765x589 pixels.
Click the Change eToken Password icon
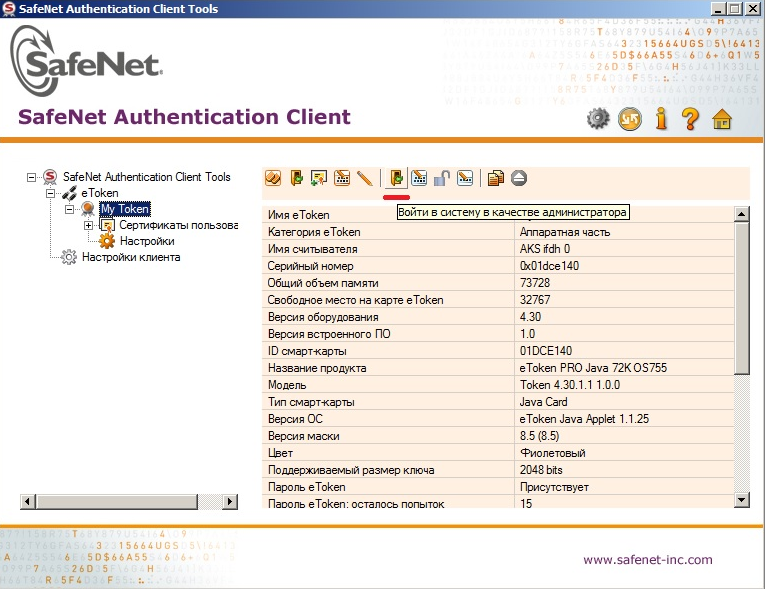(342, 178)
